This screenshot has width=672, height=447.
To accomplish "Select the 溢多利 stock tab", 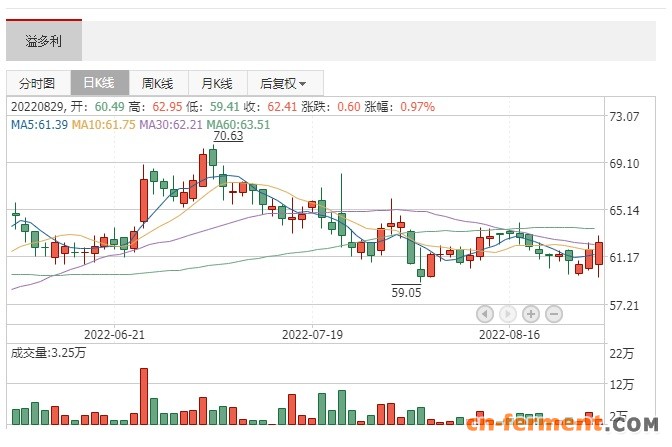I will [x=44, y=41].
